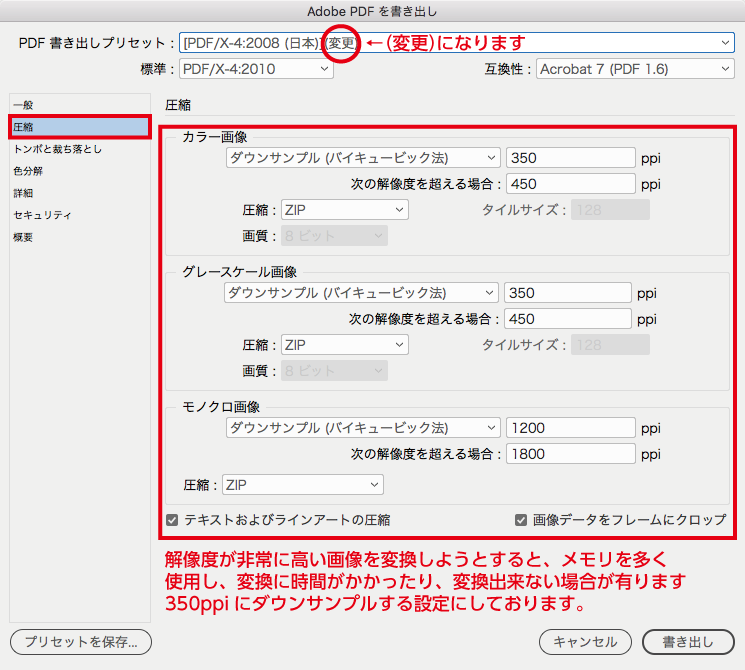Open the PDF書き出しプリセット dropdown
This screenshot has height=670, width=745.
(457, 43)
